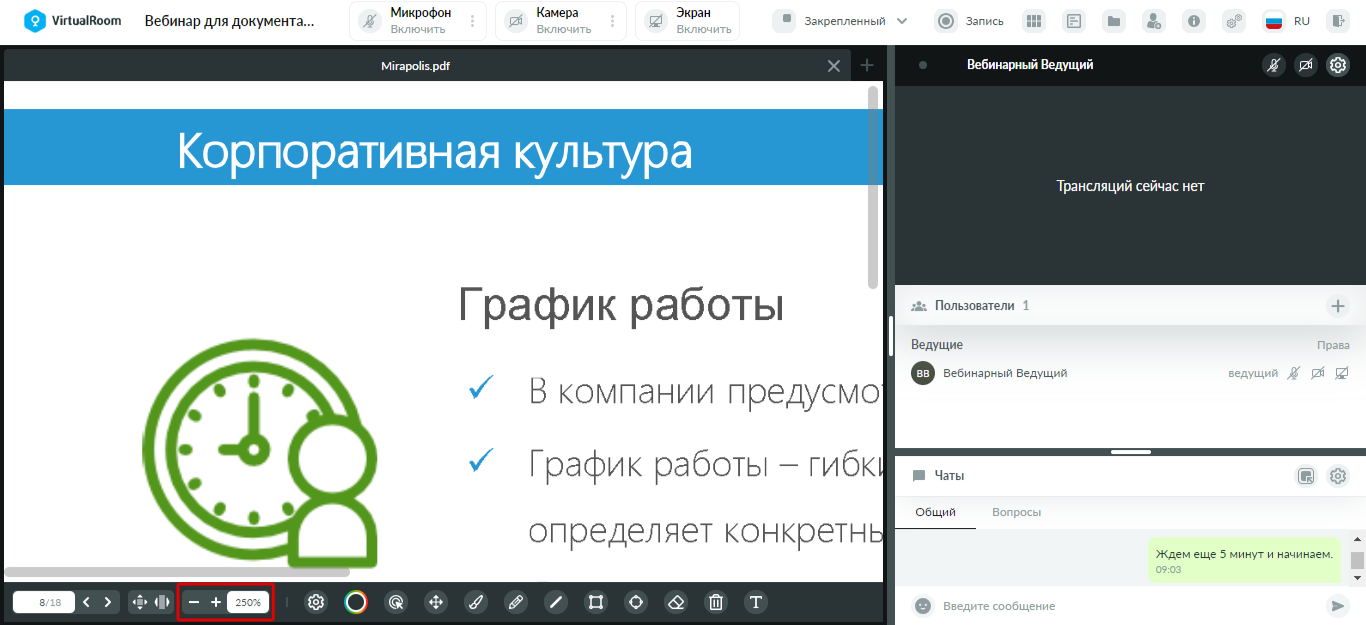Select the straight line tool
This screenshot has width=1366, height=625.
tap(556, 602)
